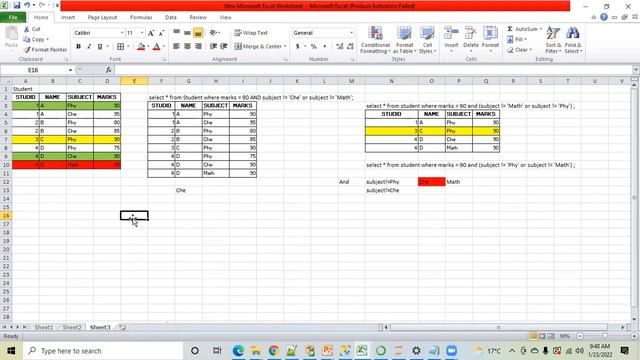This screenshot has width=640, height=360.
Task: Open the General number format dropdown
Action: coord(351,33)
